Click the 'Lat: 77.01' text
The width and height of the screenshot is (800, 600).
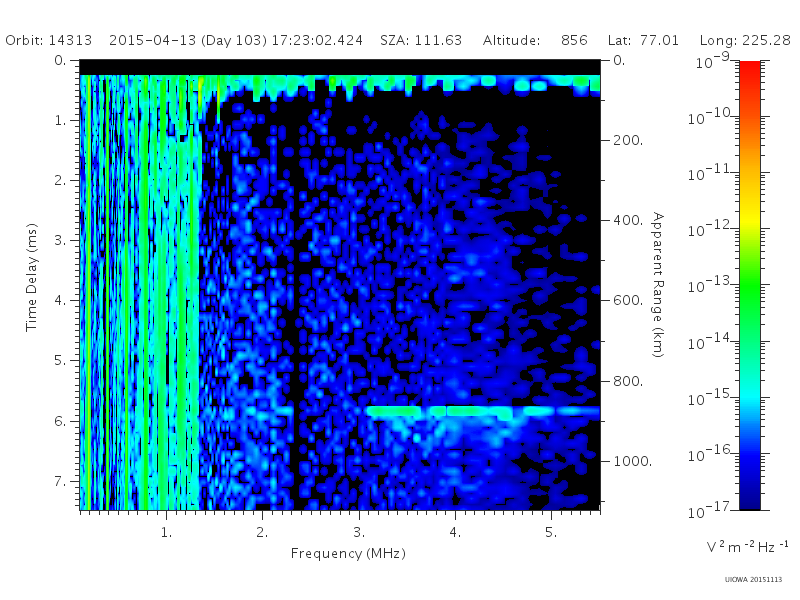click(643, 40)
